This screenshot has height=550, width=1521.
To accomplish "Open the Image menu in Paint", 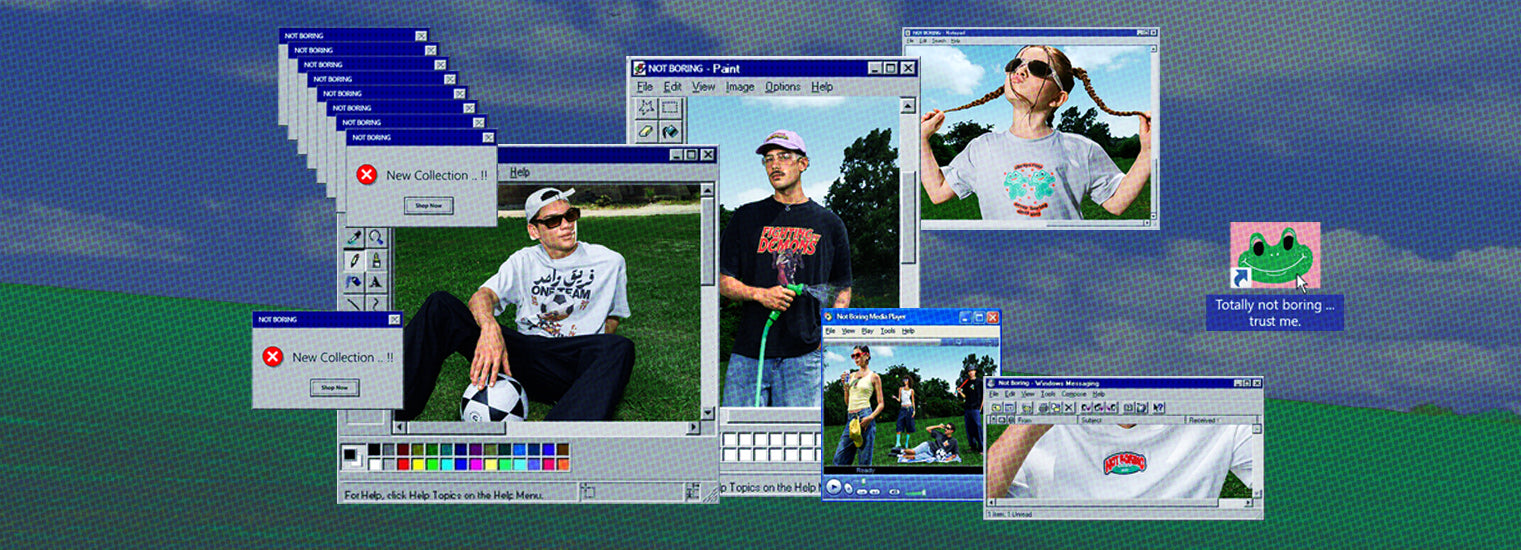I will (740, 87).
